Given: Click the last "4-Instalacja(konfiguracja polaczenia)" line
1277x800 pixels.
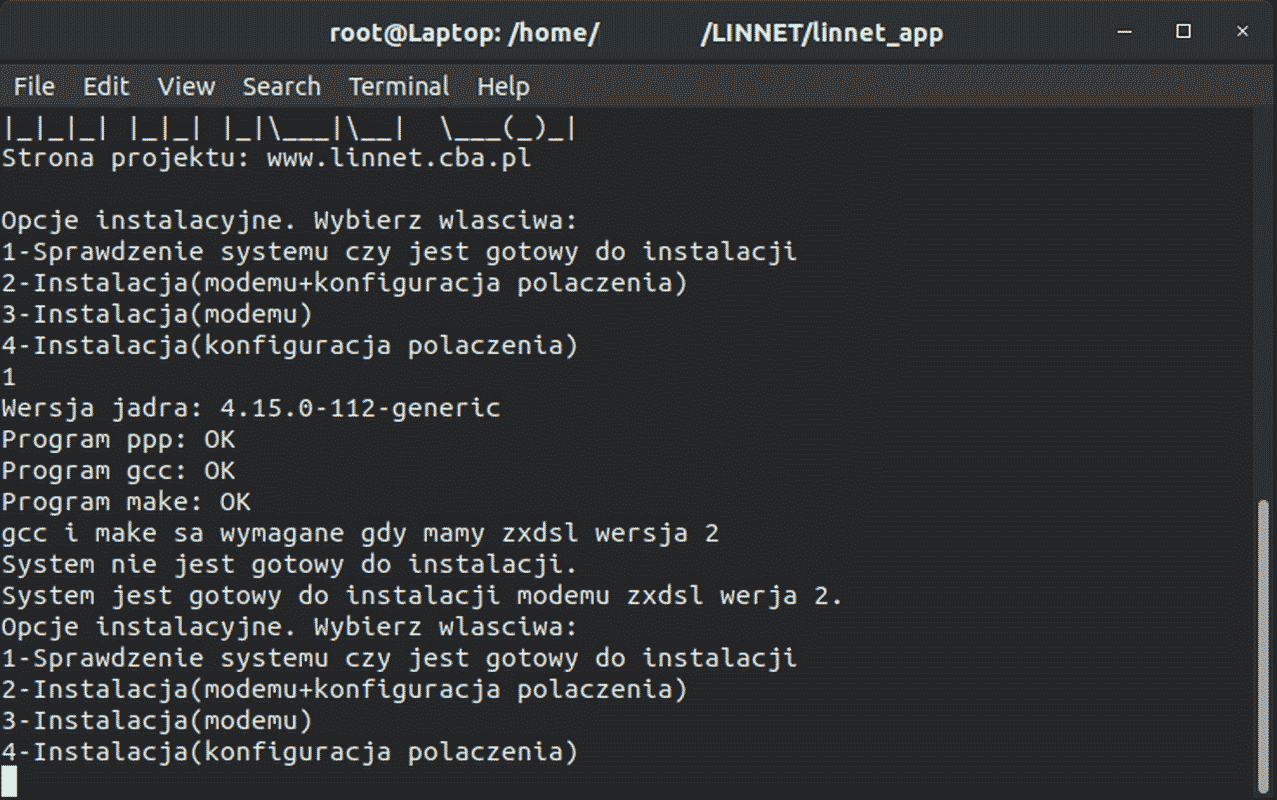Looking at the screenshot, I should click(x=290, y=751).
